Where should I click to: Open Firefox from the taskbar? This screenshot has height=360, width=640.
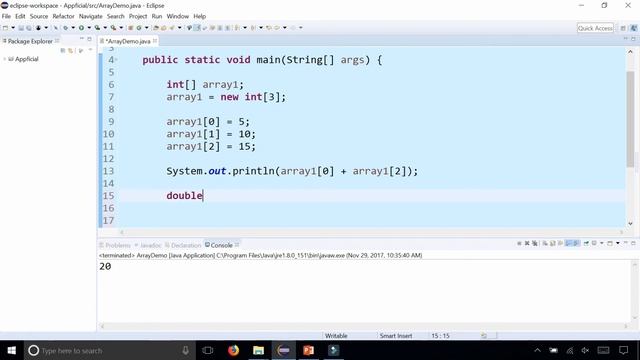pos(233,351)
